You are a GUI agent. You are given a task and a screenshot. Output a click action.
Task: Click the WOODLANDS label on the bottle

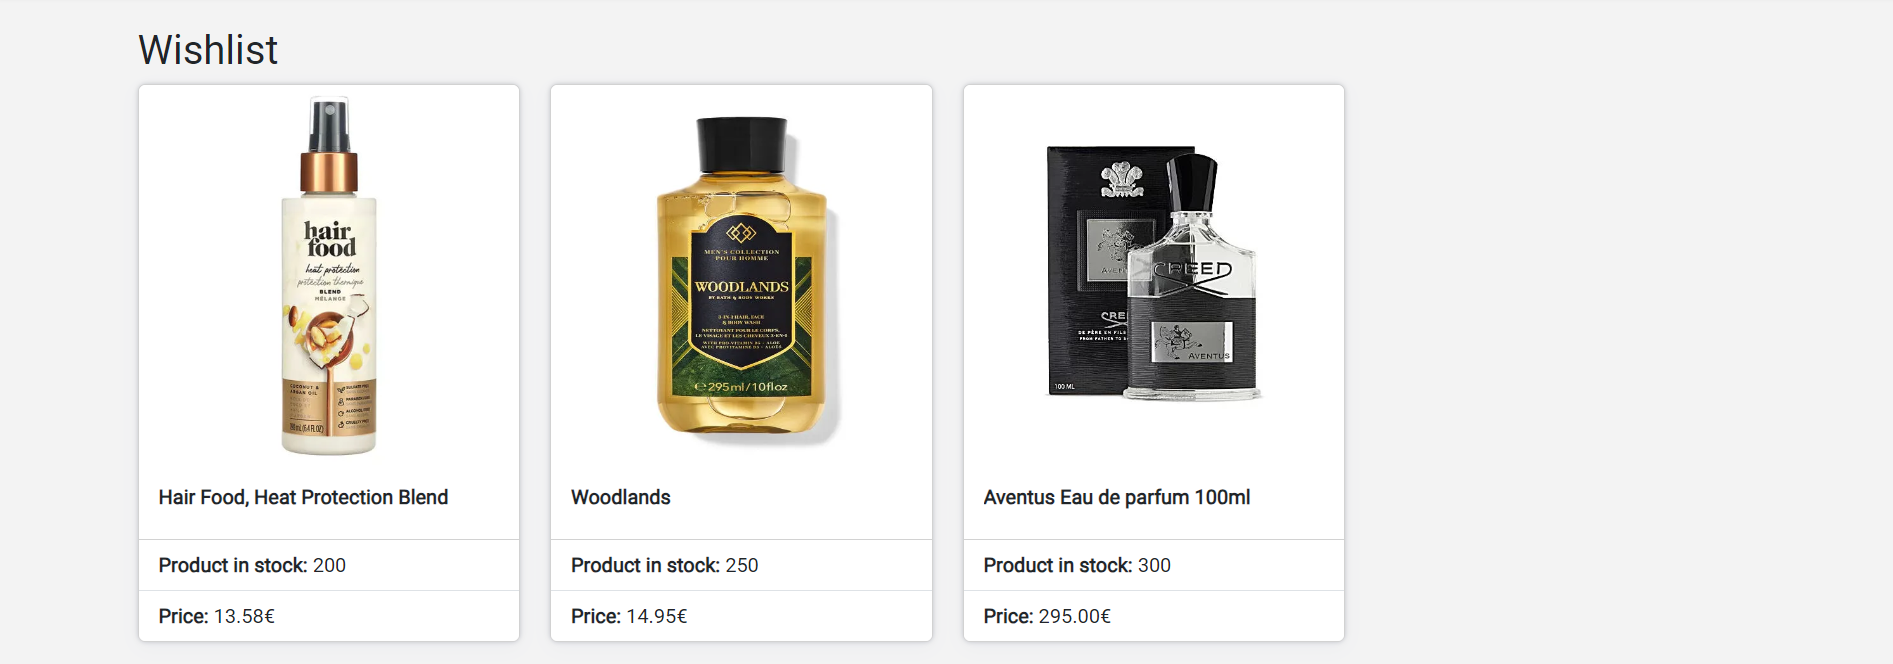[x=742, y=287]
